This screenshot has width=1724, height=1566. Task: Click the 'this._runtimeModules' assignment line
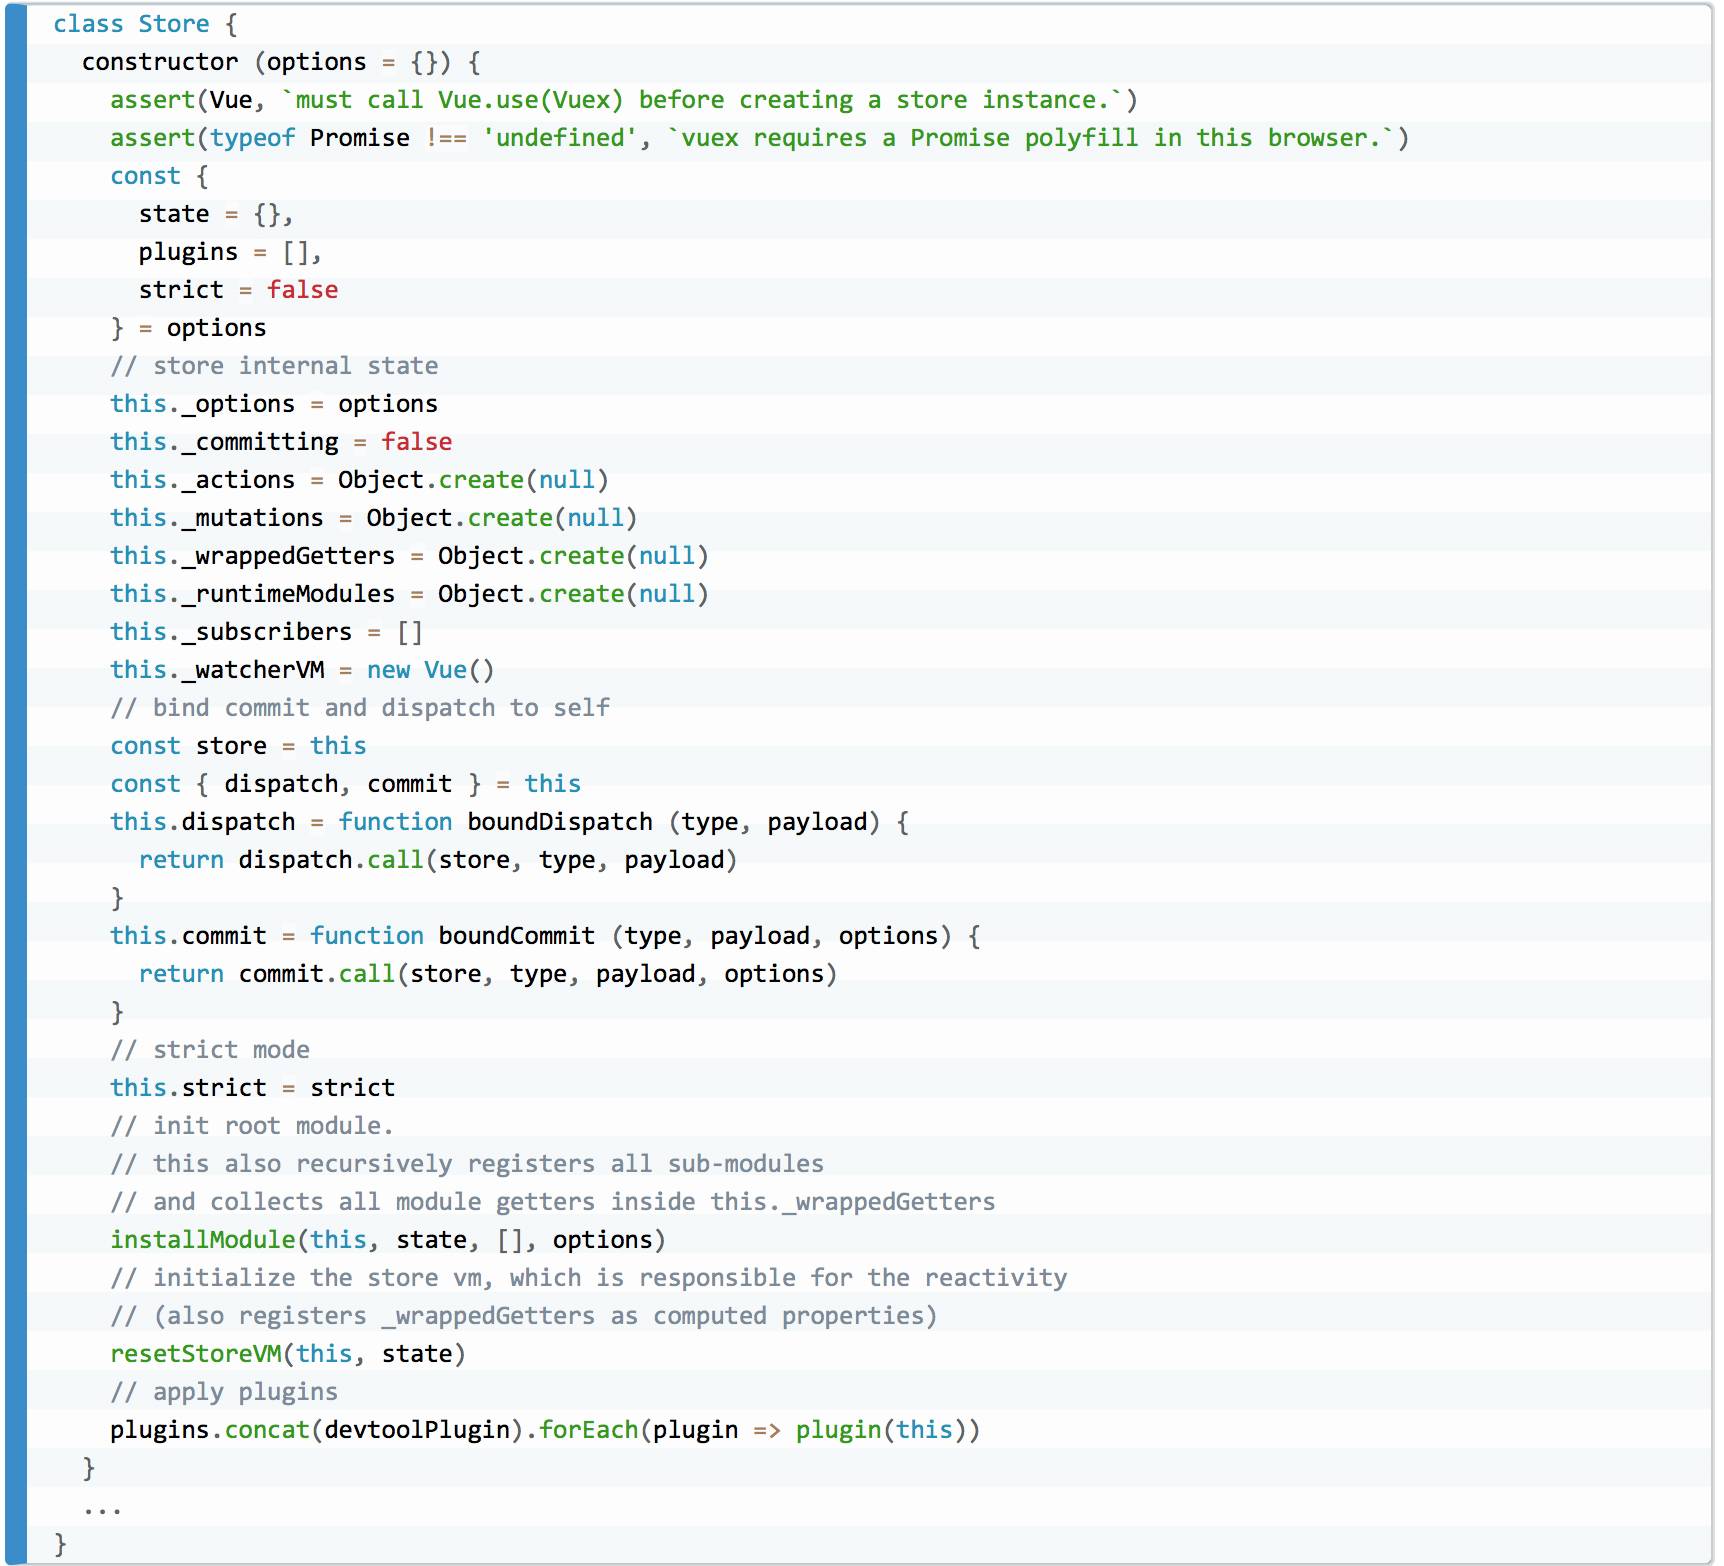(x=409, y=594)
